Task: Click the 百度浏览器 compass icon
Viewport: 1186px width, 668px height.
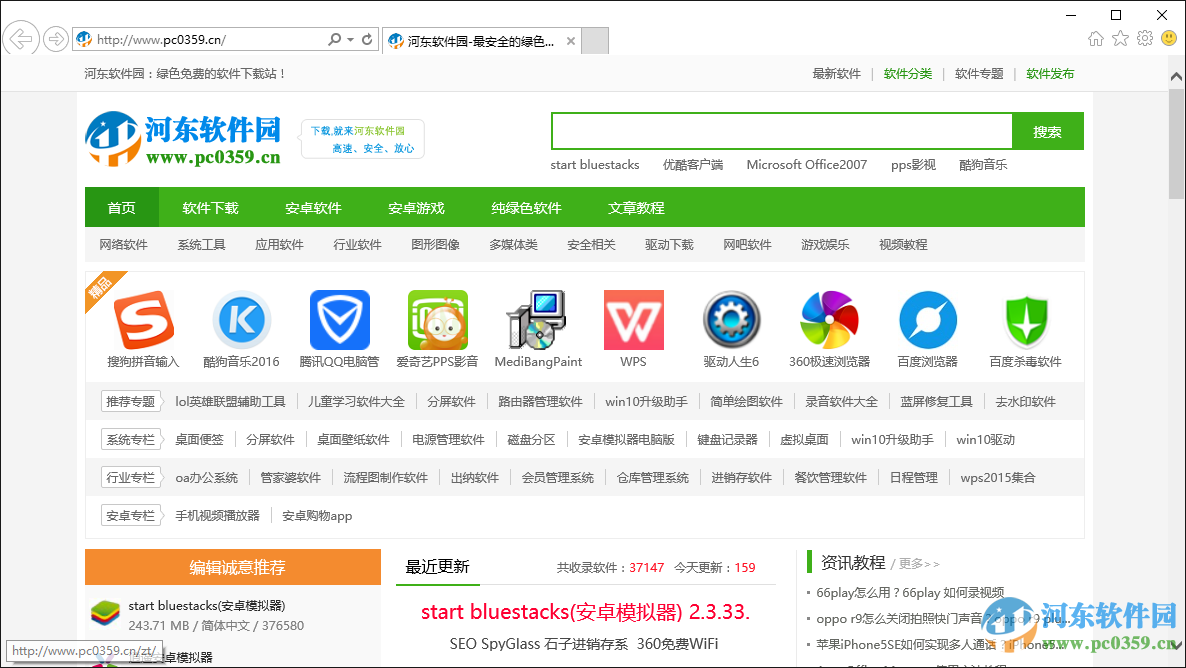Action: click(926, 318)
